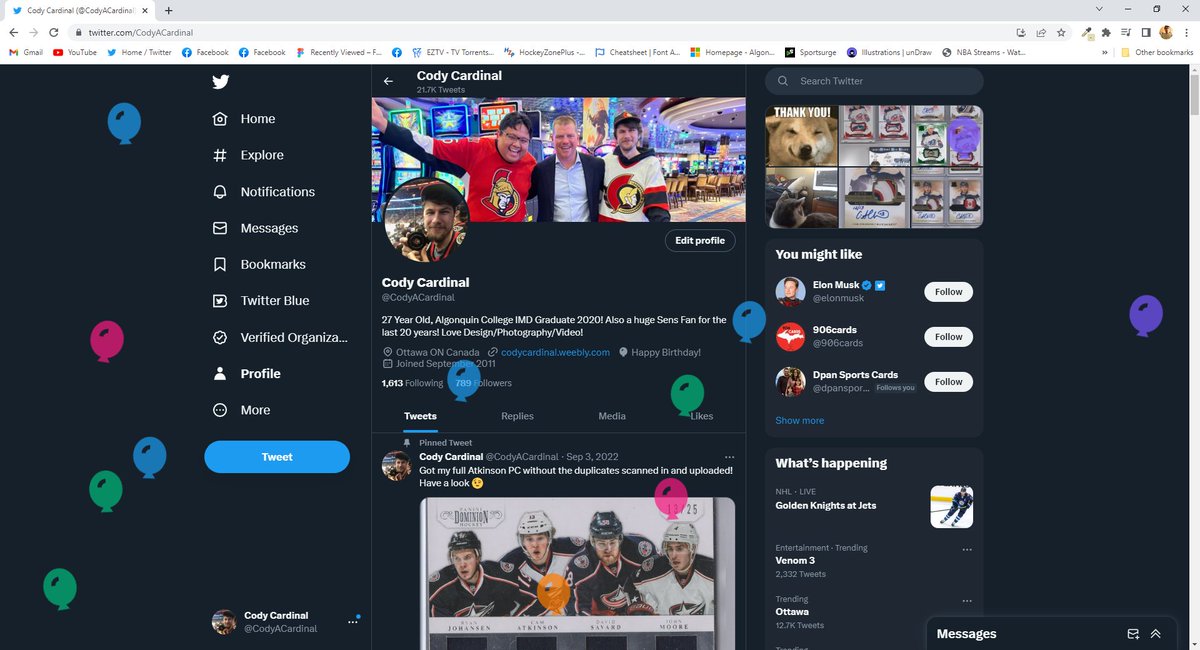The width and height of the screenshot is (1200, 650).
Task: Open Other bookmarks folder
Action: [x=1157, y=52]
